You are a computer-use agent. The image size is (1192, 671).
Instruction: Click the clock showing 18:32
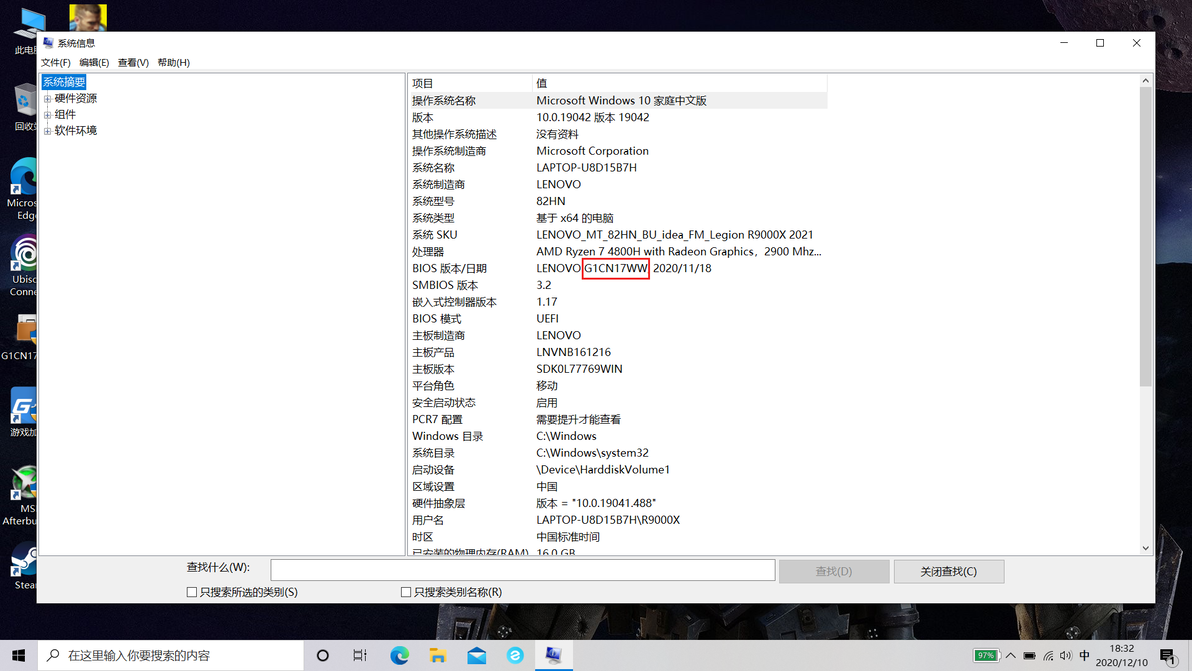[1121, 648]
